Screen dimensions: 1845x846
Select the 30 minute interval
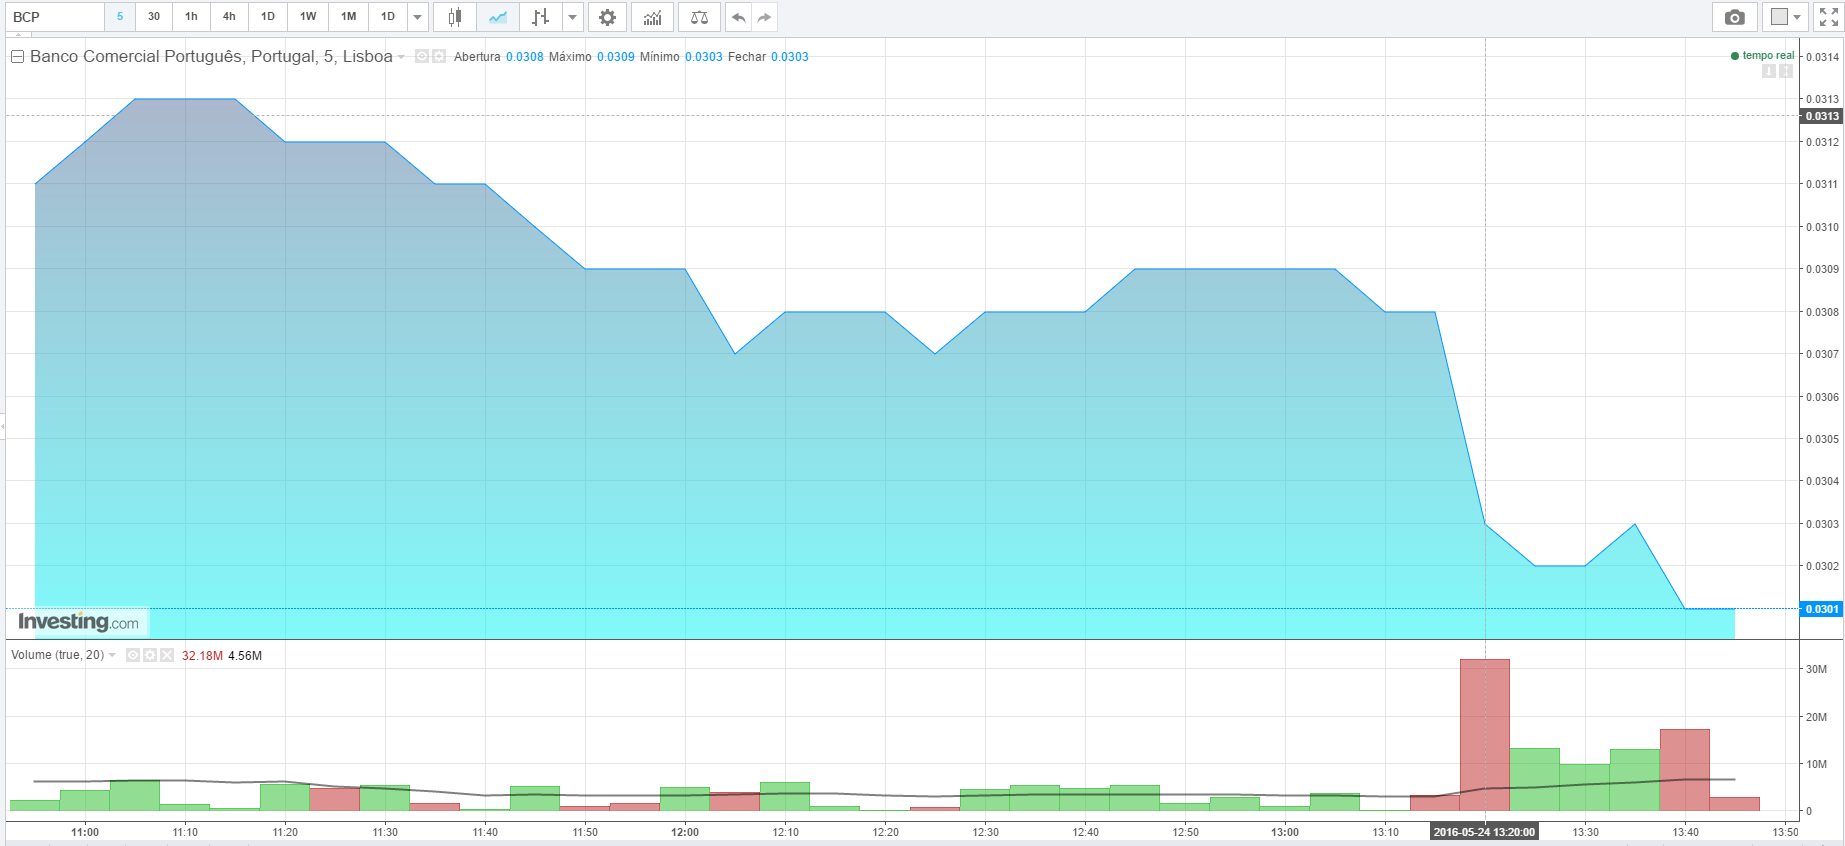[x=154, y=17]
